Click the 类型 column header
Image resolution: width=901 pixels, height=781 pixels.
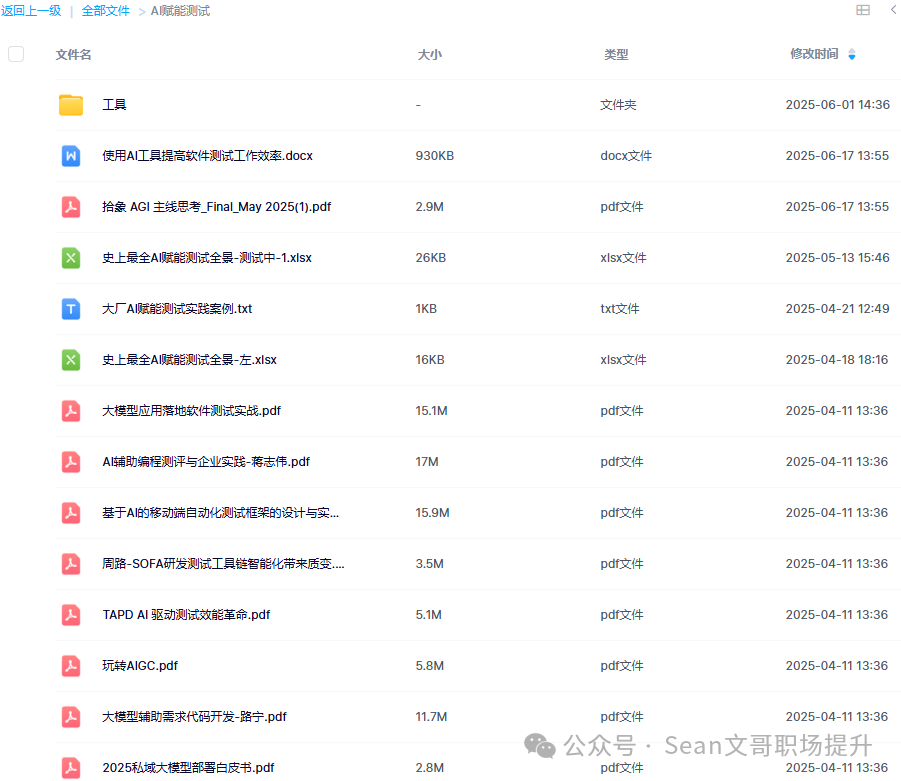[x=616, y=55]
